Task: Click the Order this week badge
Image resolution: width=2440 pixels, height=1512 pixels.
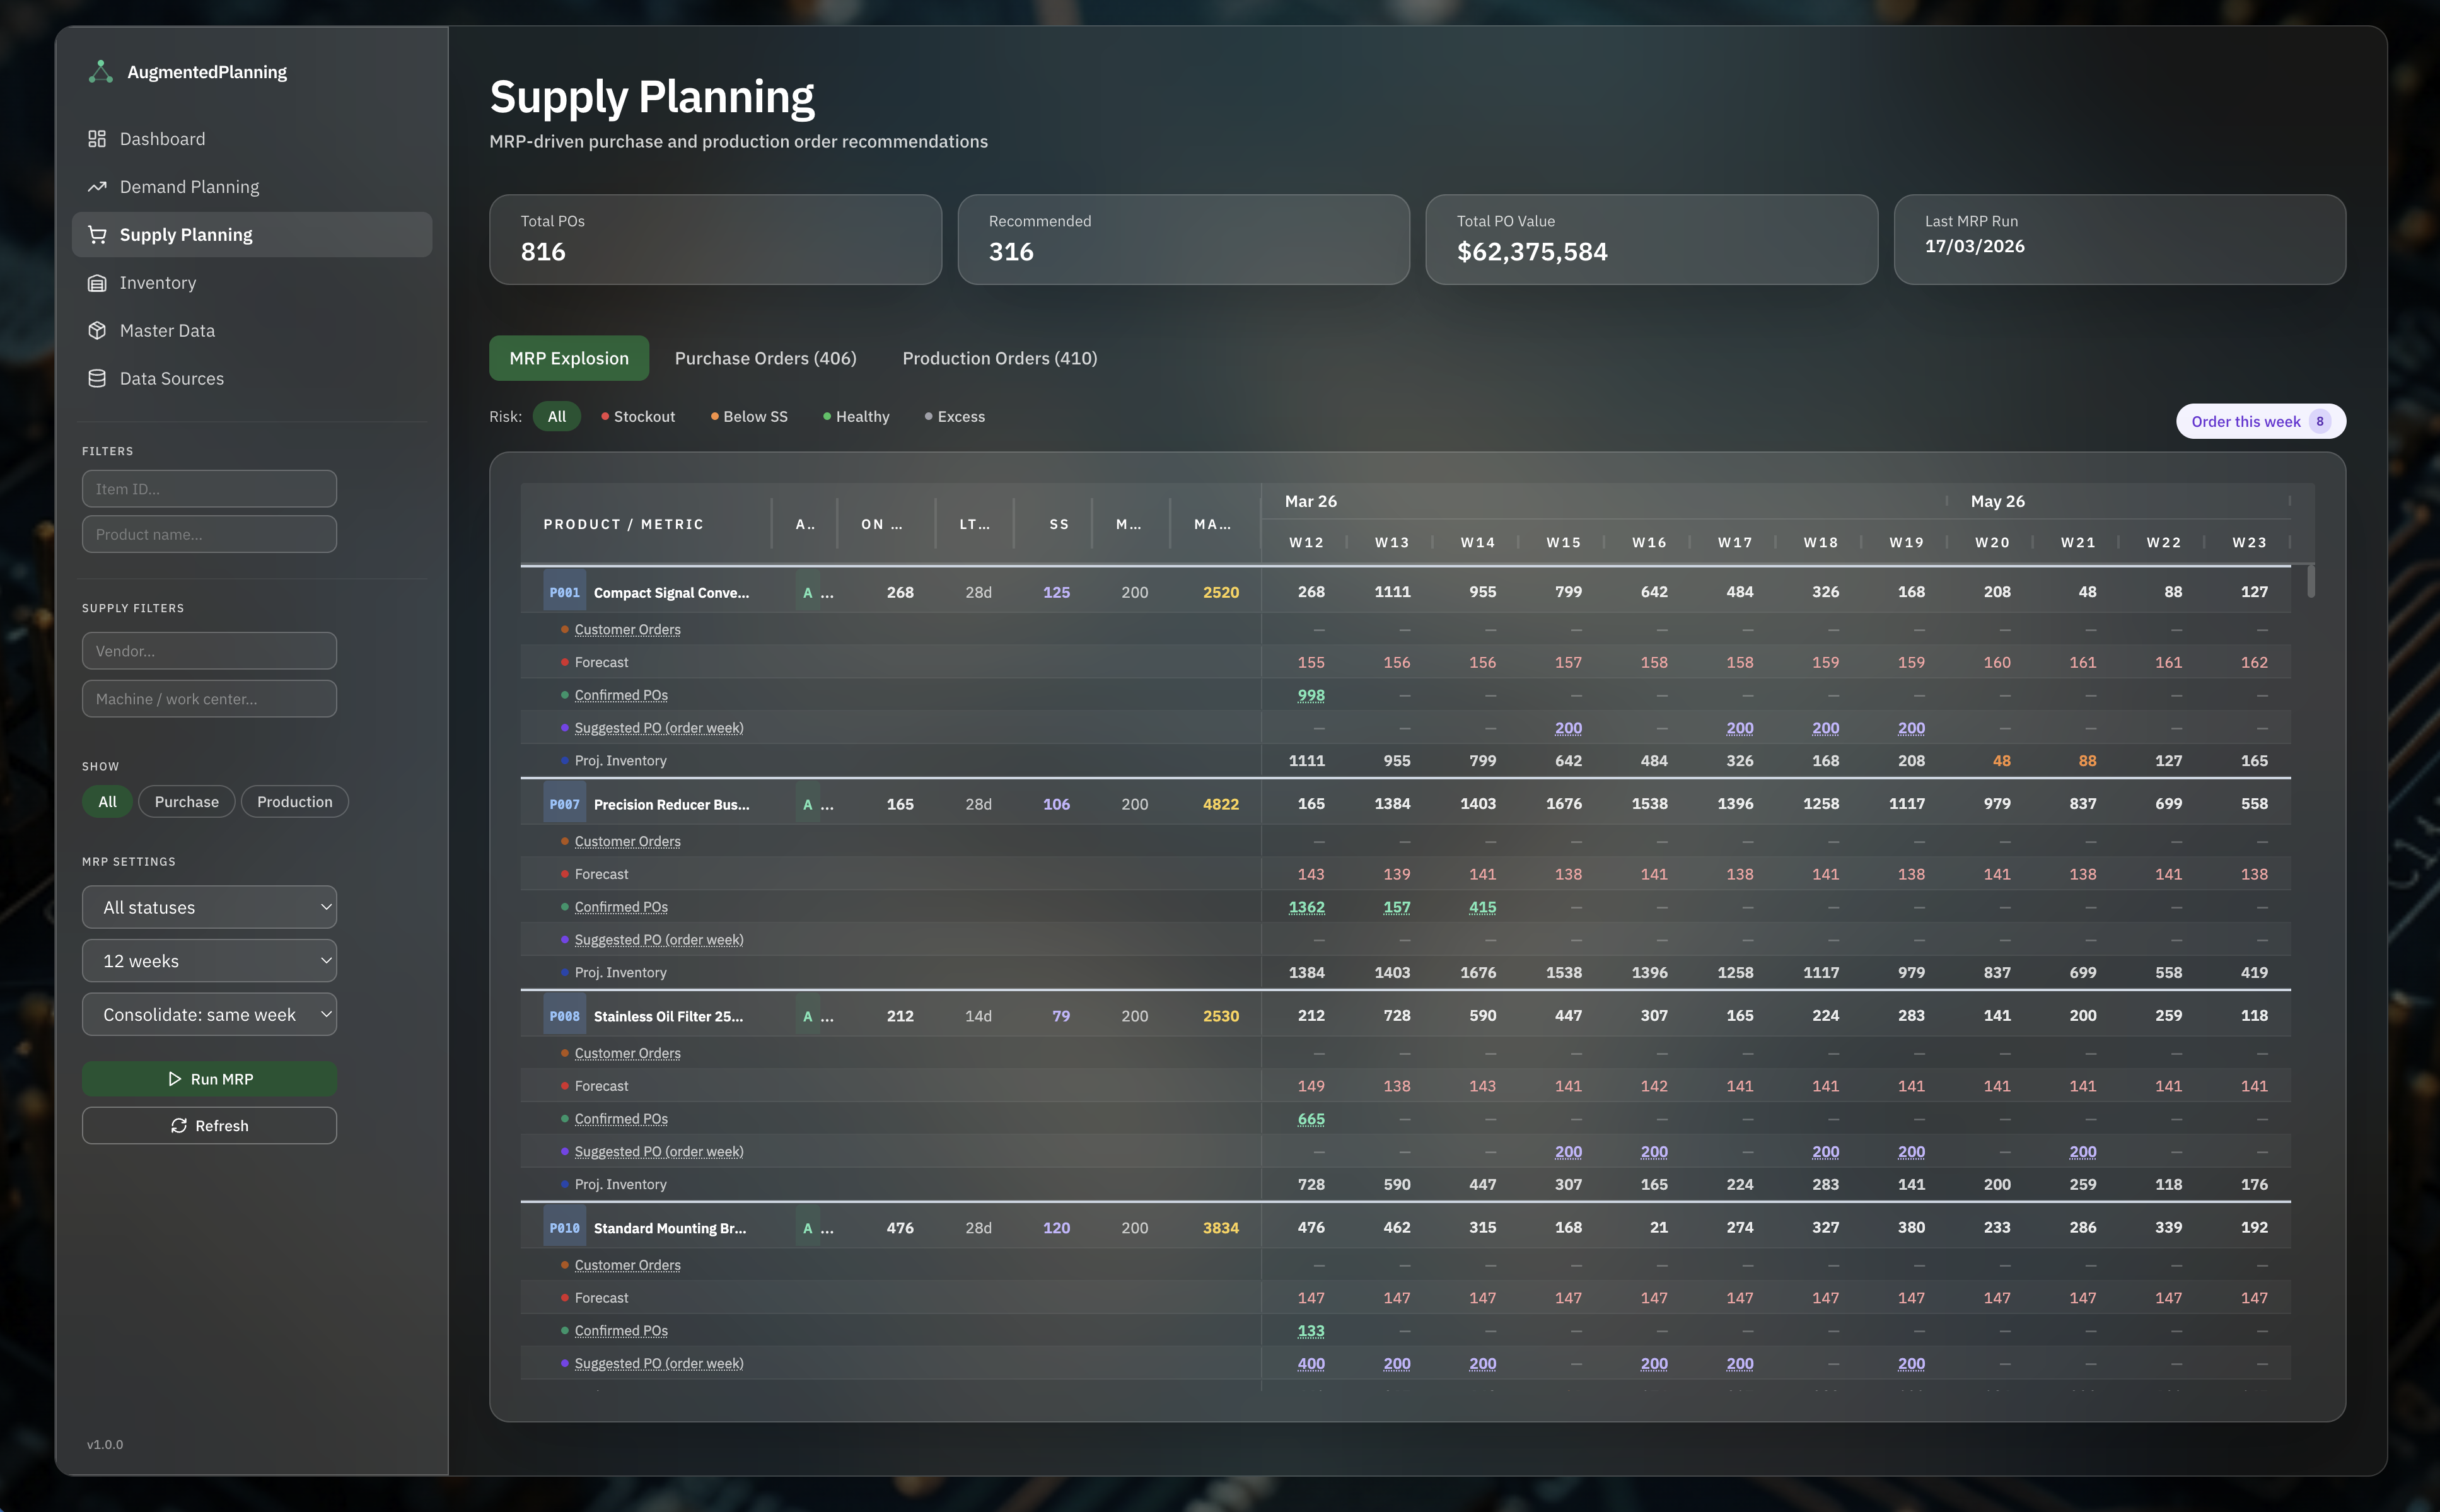Action: point(2259,421)
